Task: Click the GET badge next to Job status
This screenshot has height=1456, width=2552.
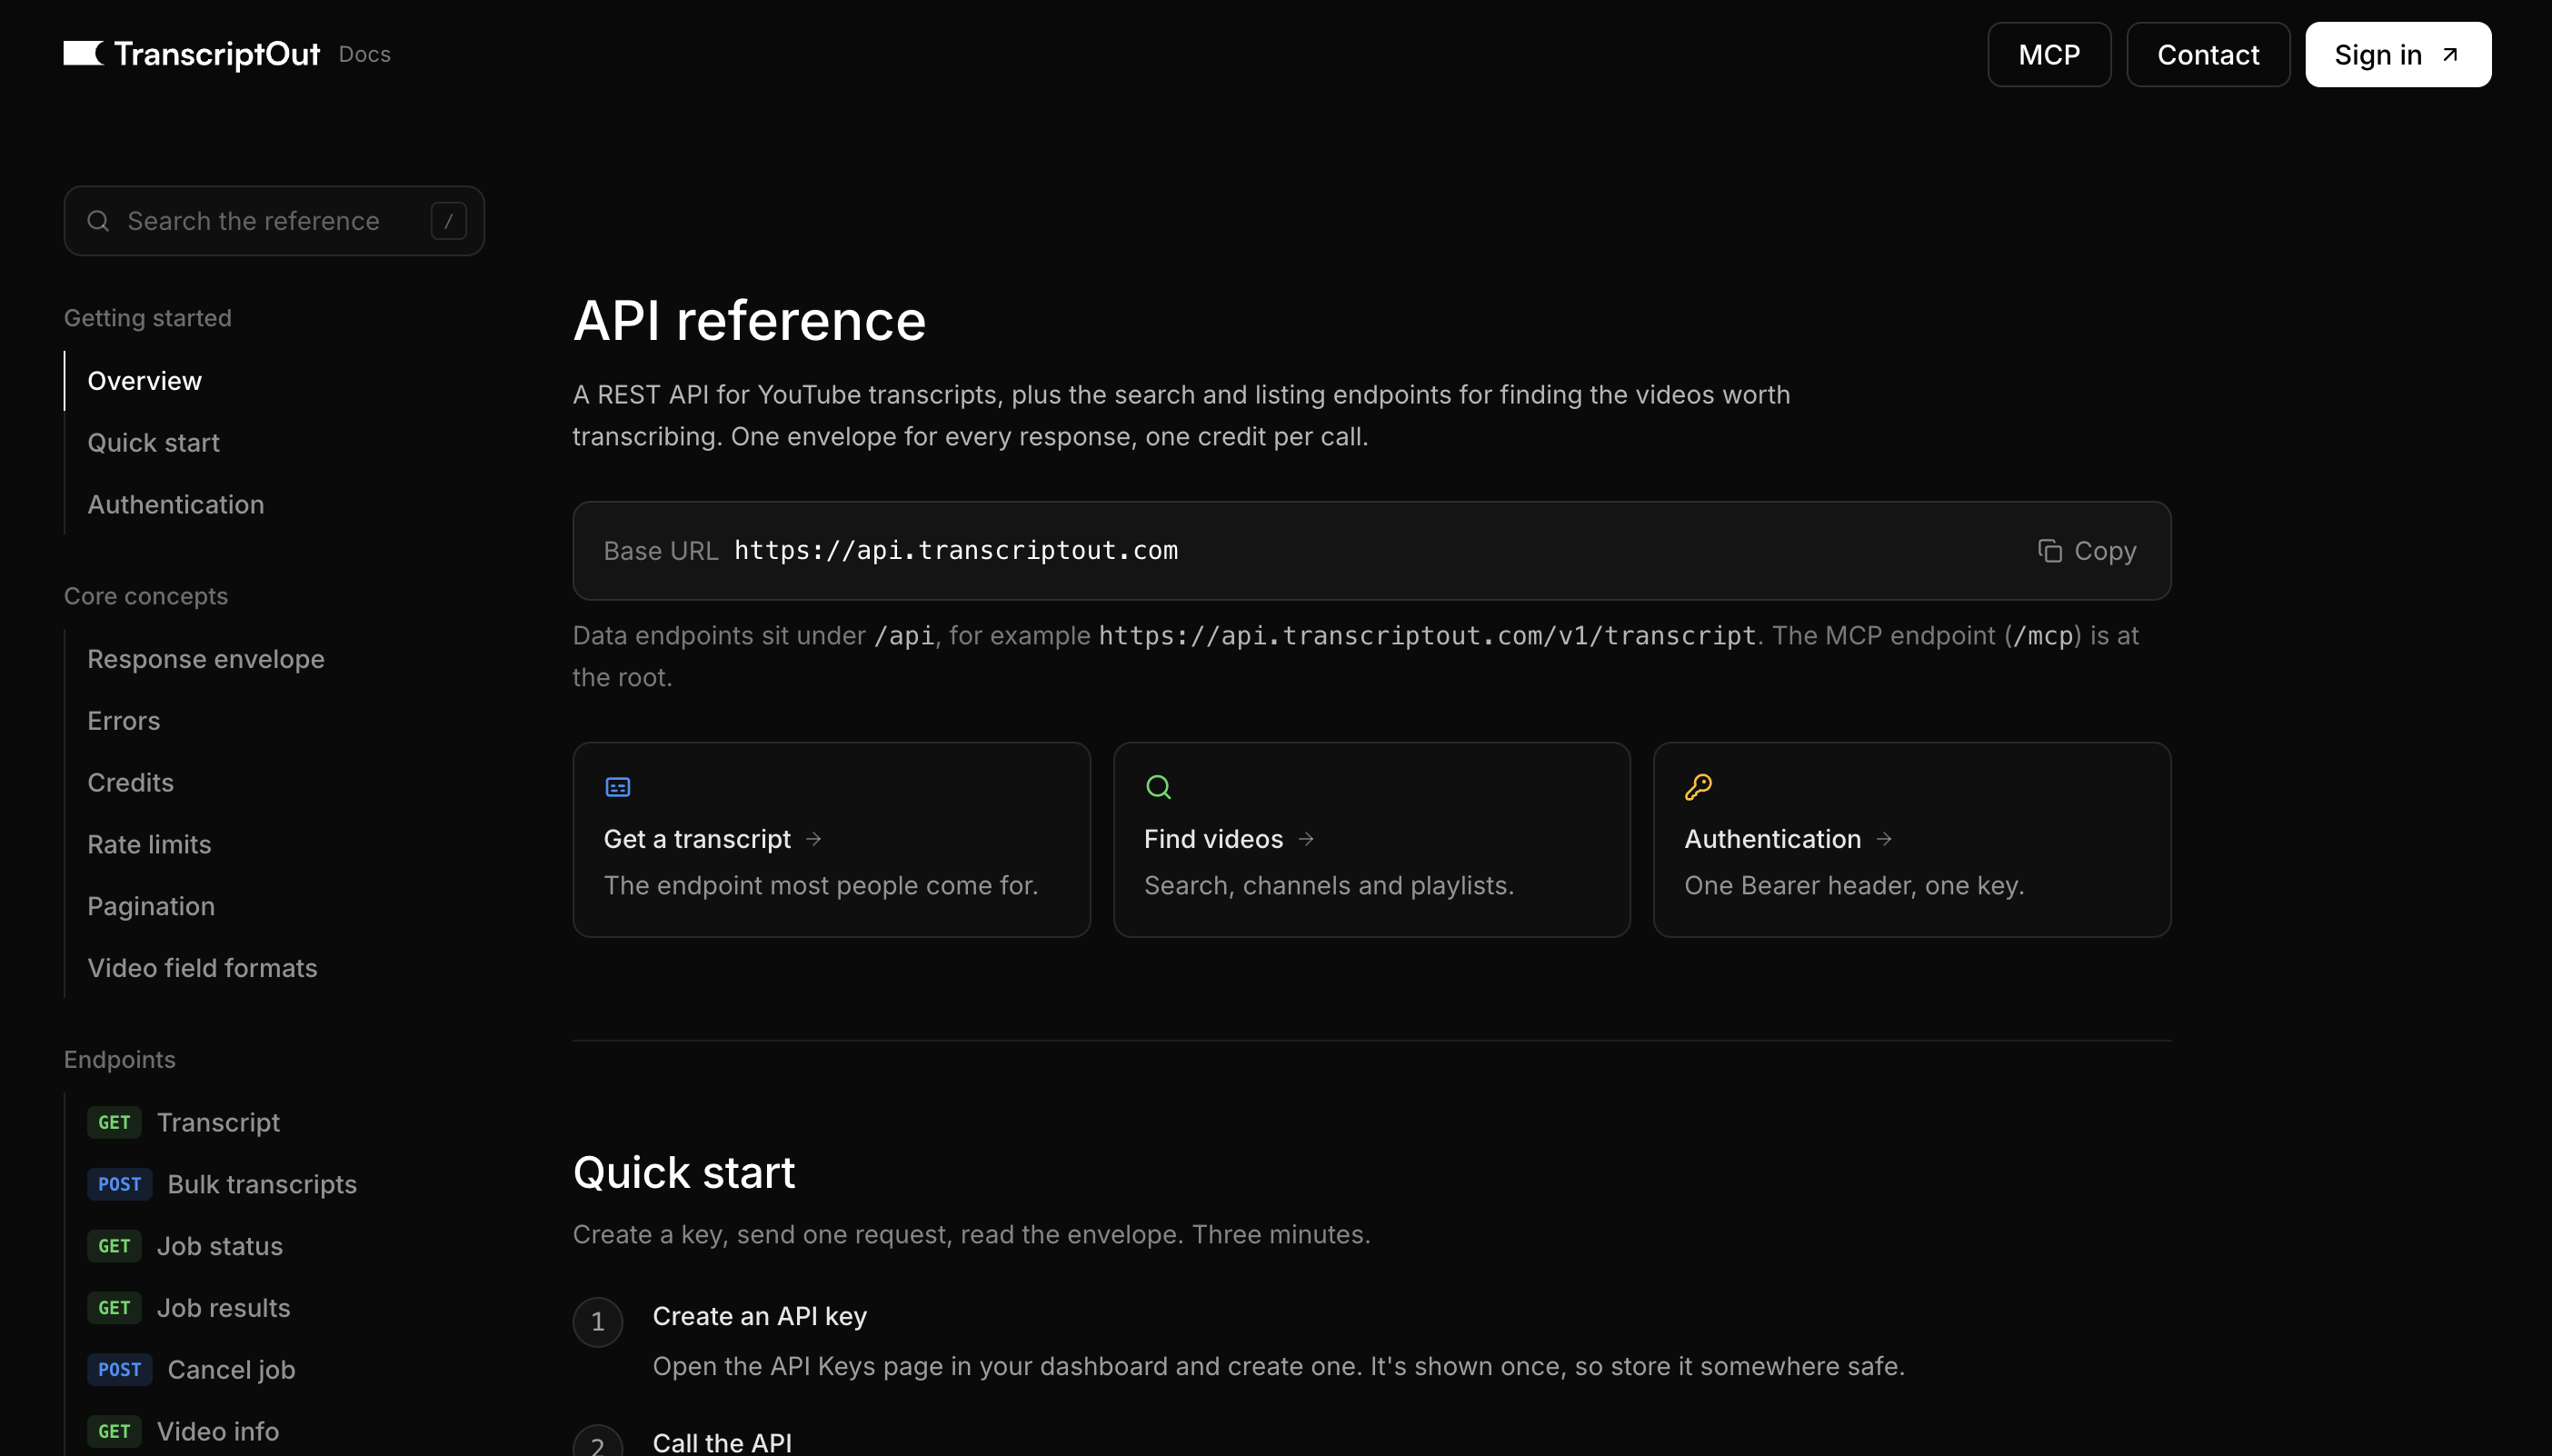Action: click(x=114, y=1246)
